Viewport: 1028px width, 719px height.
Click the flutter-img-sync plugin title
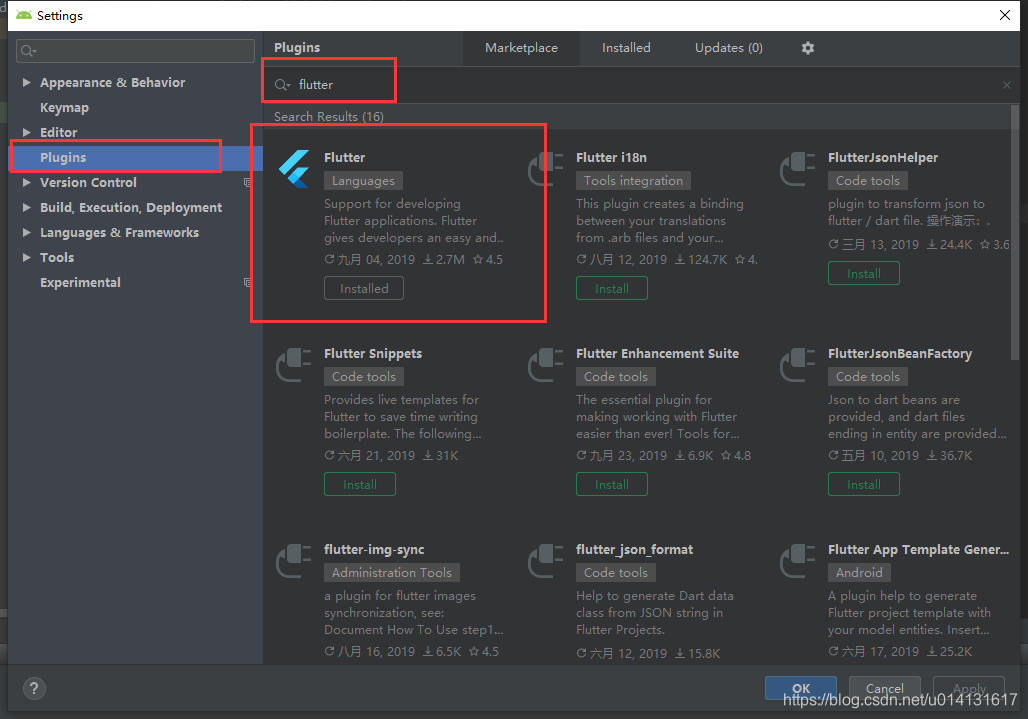pyautogui.click(x=374, y=549)
